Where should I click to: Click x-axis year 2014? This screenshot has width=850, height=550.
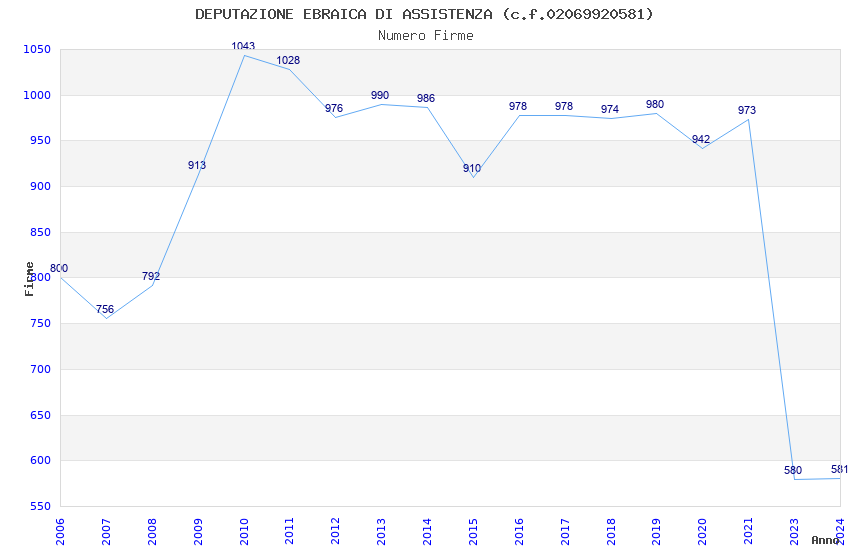(427, 532)
